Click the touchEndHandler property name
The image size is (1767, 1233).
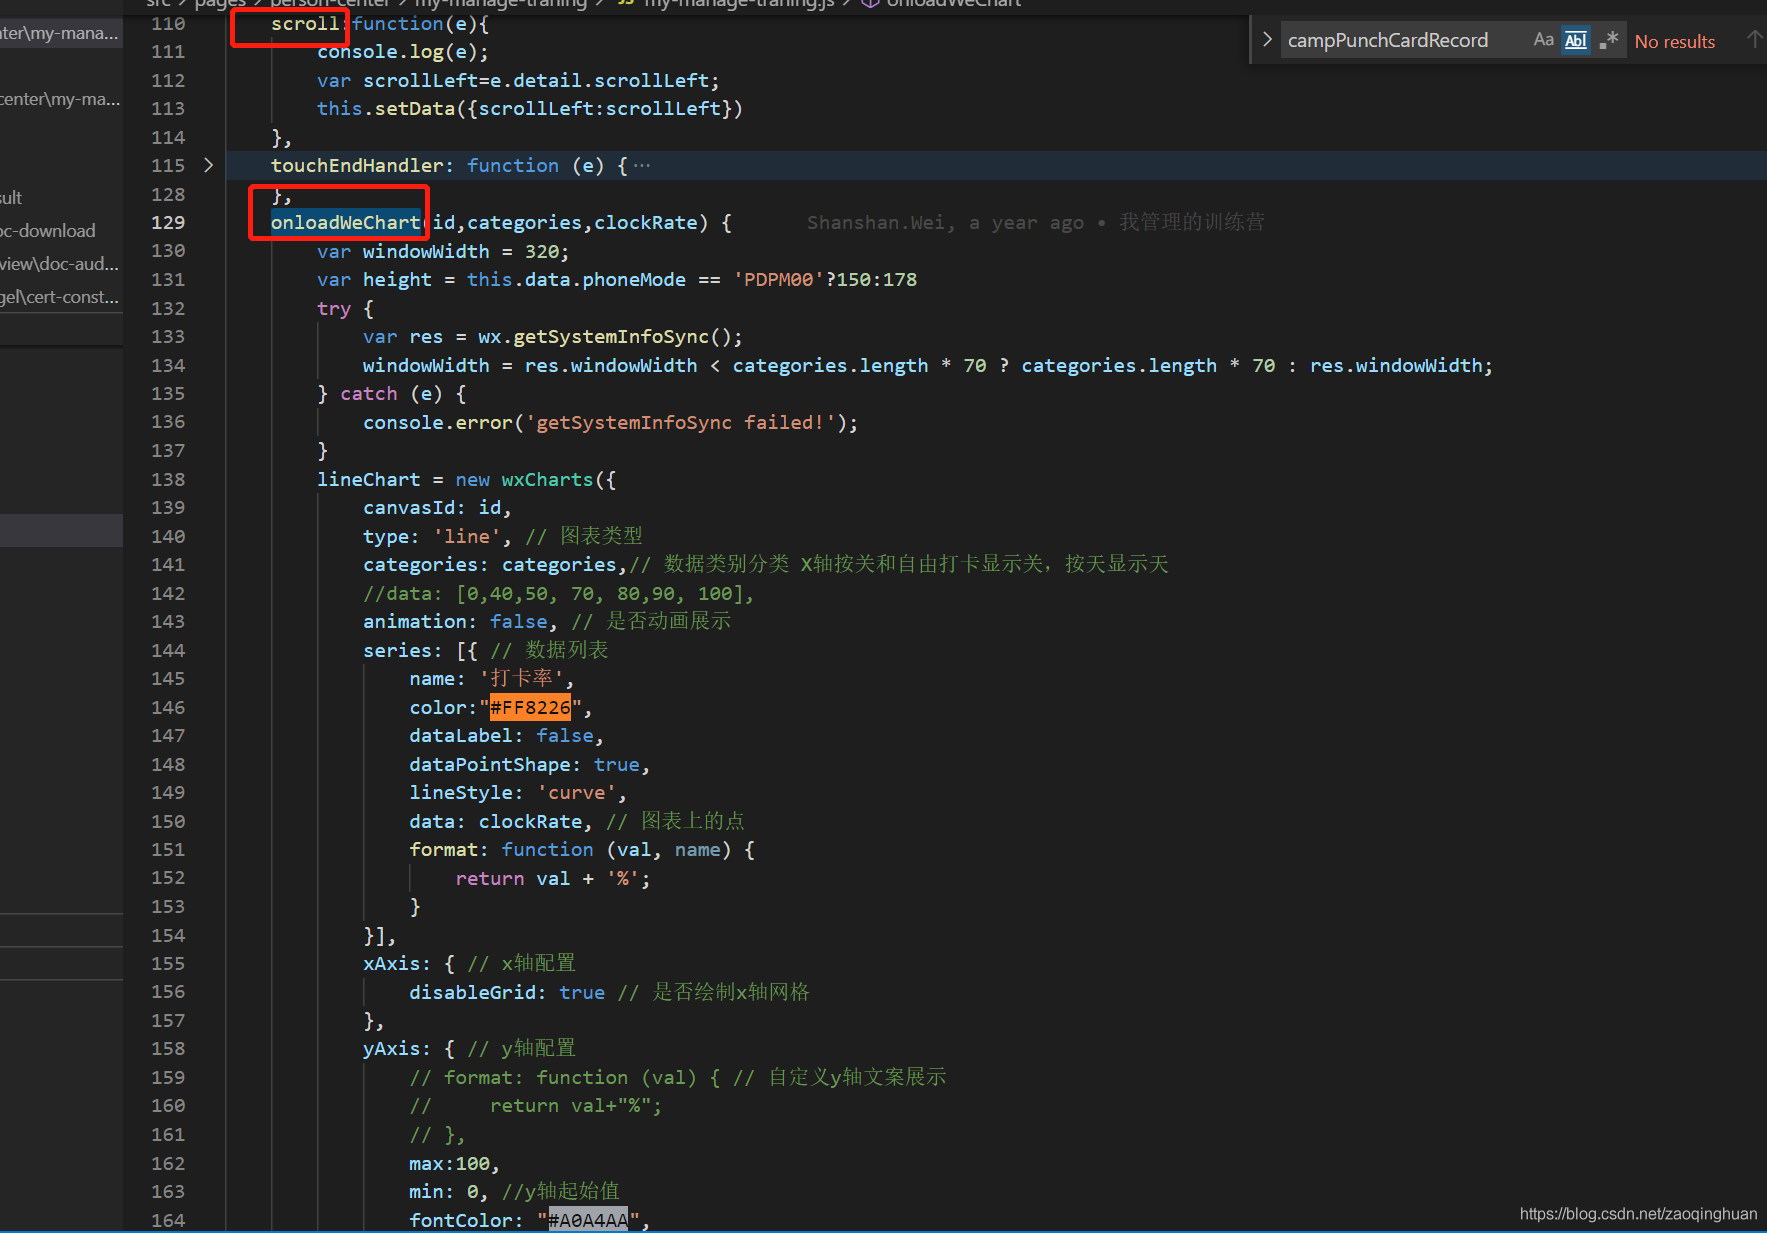tap(357, 165)
